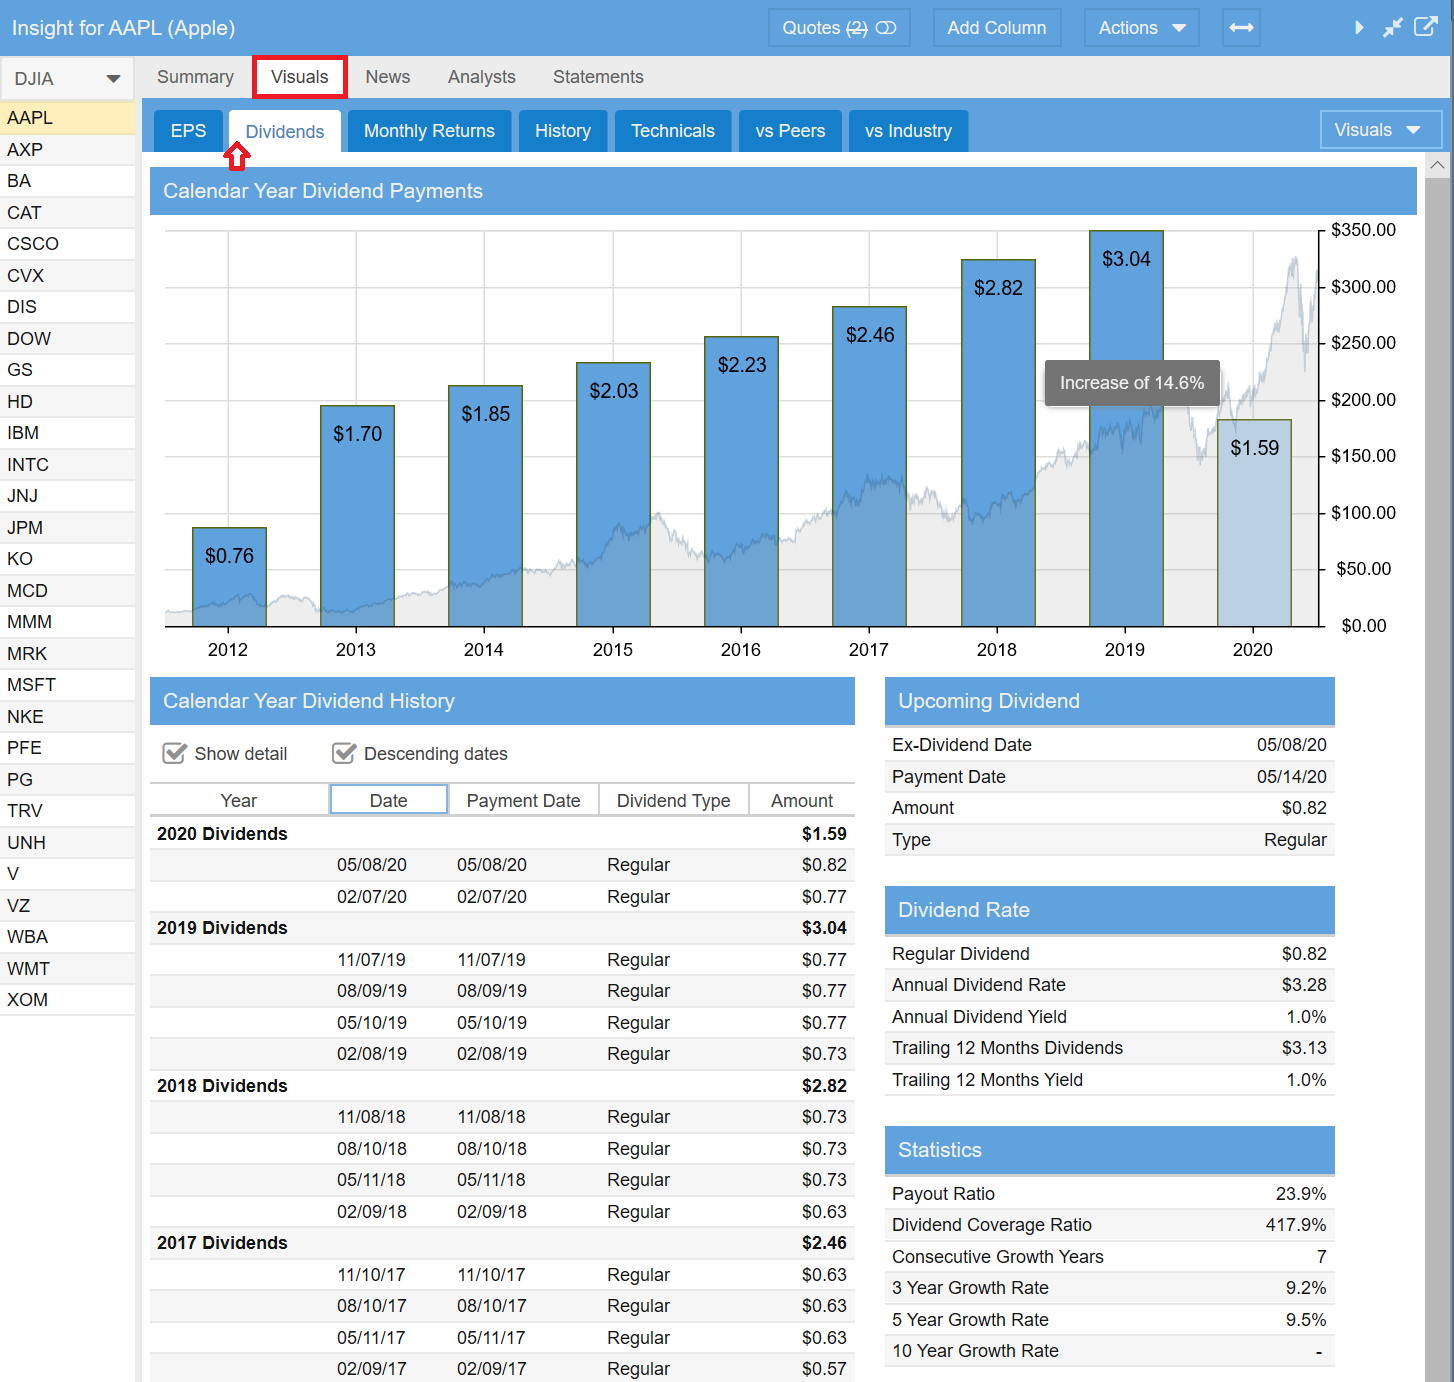The height and width of the screenshot is (1382, 1454).
Task: Click the Consecutive Growth Years row
Action: (x=1109, y=1257)
